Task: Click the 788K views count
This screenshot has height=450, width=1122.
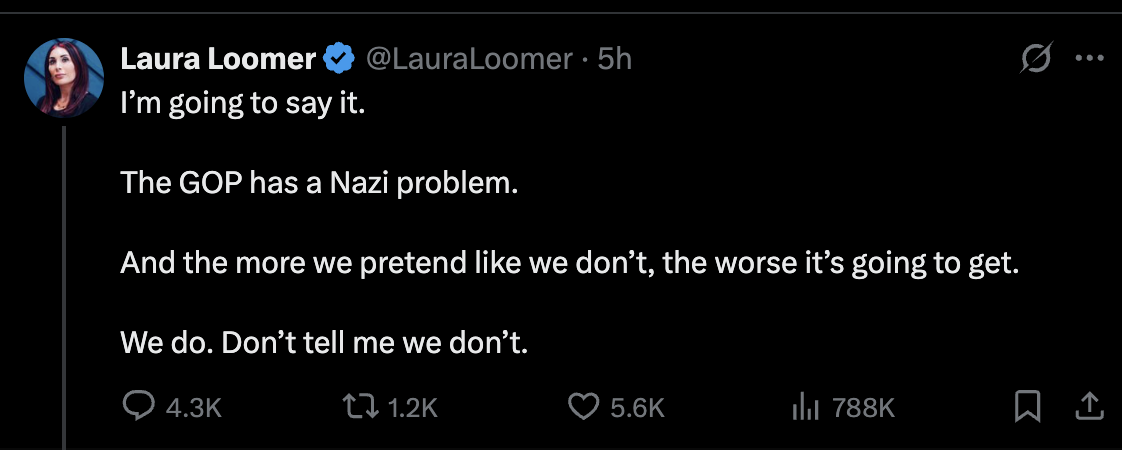Action: coord(862,407)
